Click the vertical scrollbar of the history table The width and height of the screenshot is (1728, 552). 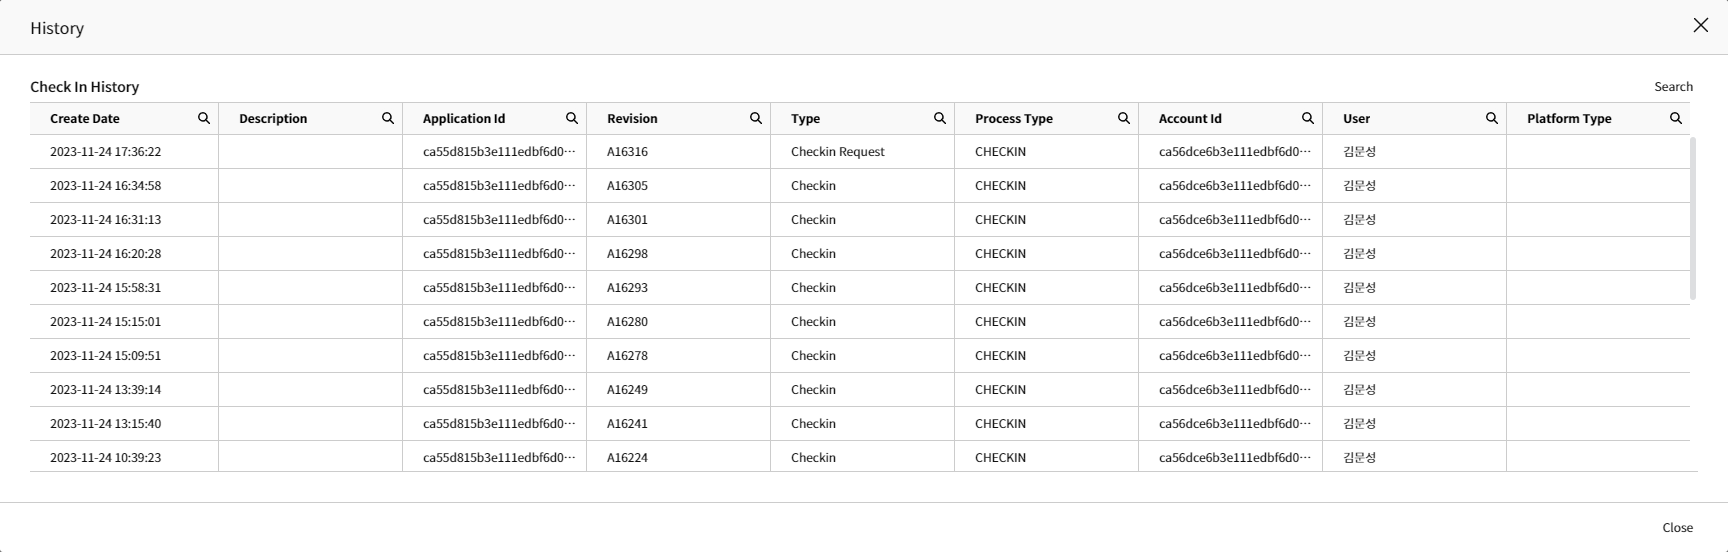coord(1693,218)
